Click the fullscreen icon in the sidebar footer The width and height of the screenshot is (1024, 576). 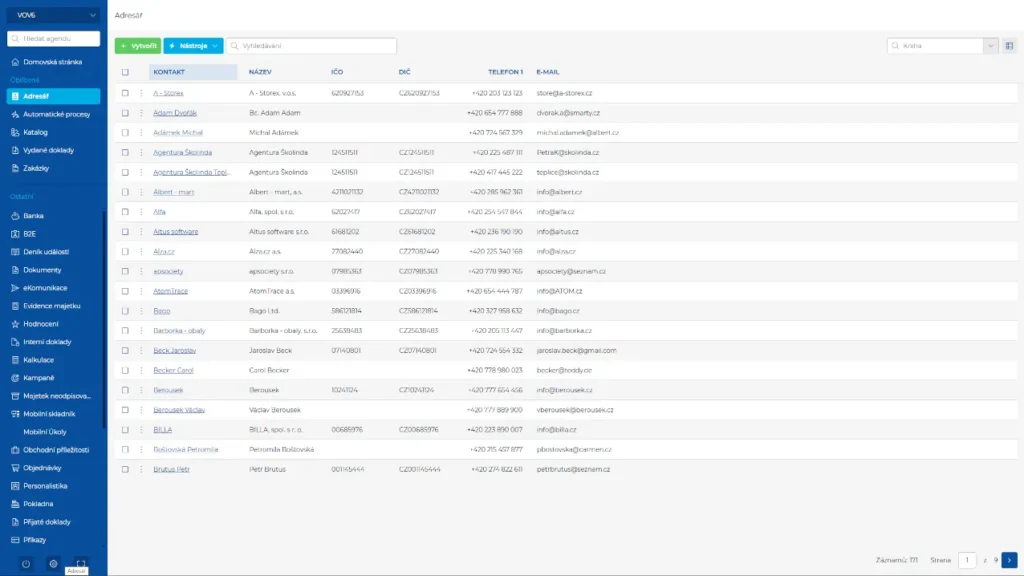[82, 564]
